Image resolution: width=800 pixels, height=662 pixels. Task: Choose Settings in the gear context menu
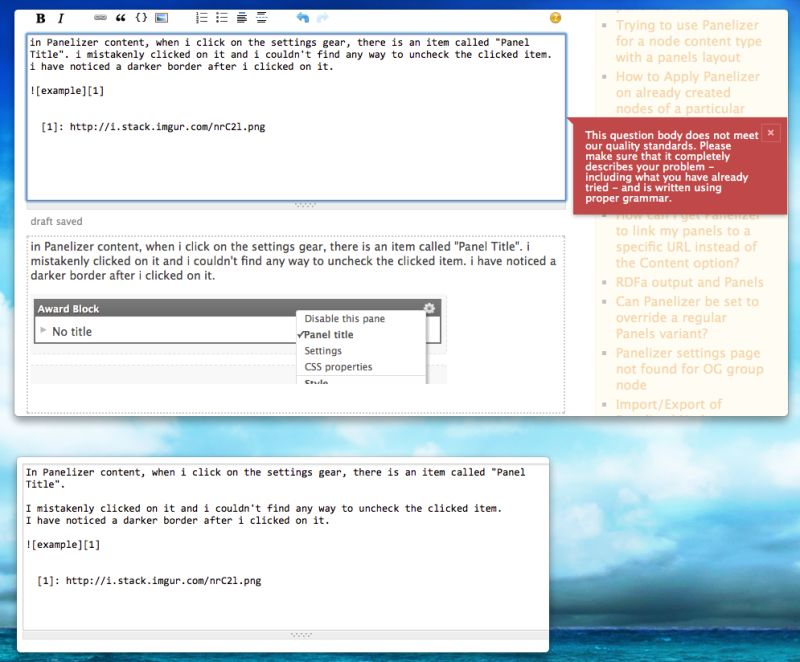pyautogui.click(x=323, y=350)
